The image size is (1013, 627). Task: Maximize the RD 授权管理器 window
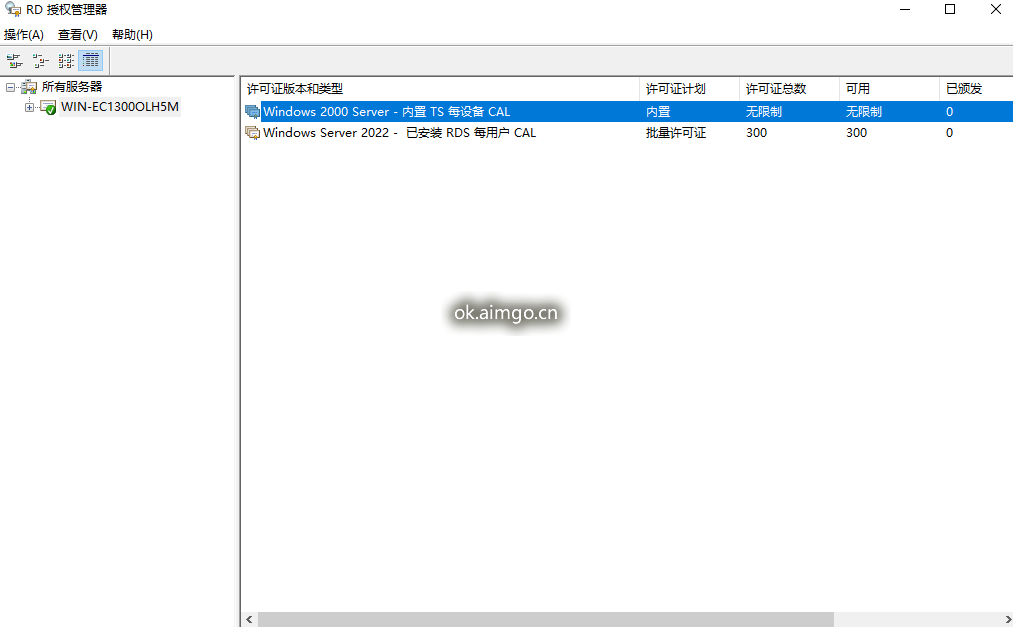coord(950,10)
